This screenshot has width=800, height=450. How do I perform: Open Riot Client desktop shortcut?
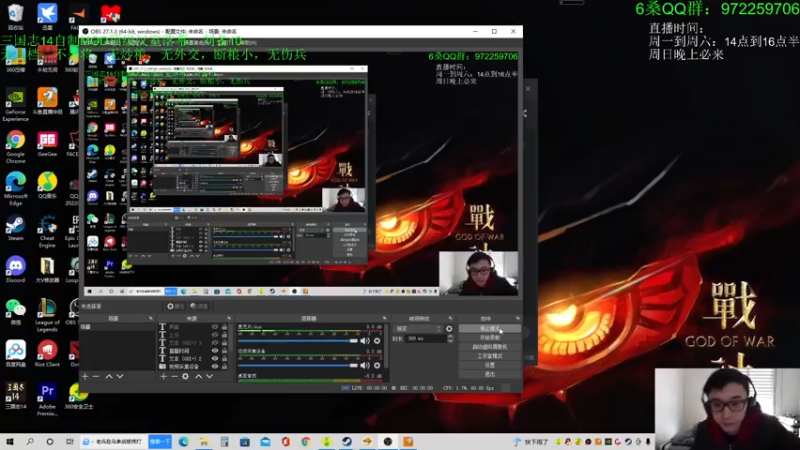coord(47,354)
